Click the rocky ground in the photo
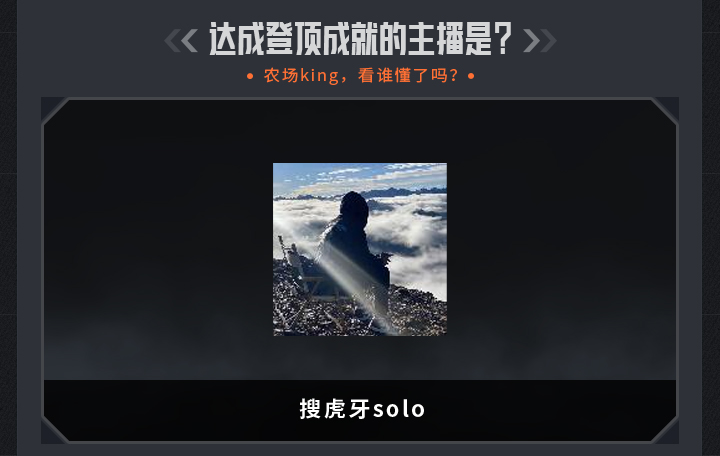The width and height of the screenshot is (720, 456). [360, 315]
